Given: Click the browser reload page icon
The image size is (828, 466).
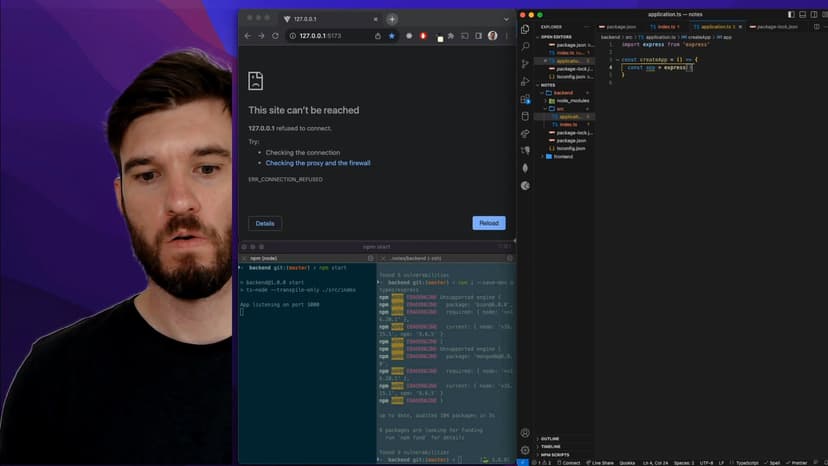Looking at the screenshot, I should tap(276, 36).
